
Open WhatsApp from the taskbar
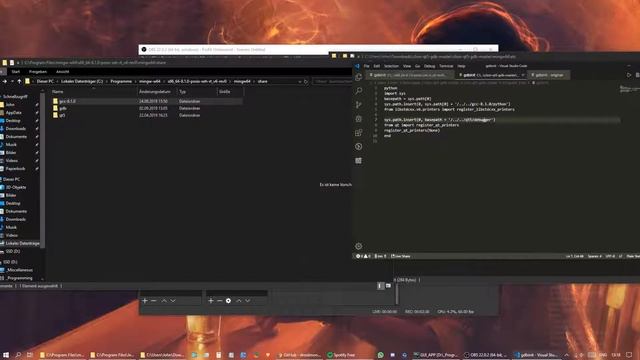pyautogui.click(x=381, y=355)
